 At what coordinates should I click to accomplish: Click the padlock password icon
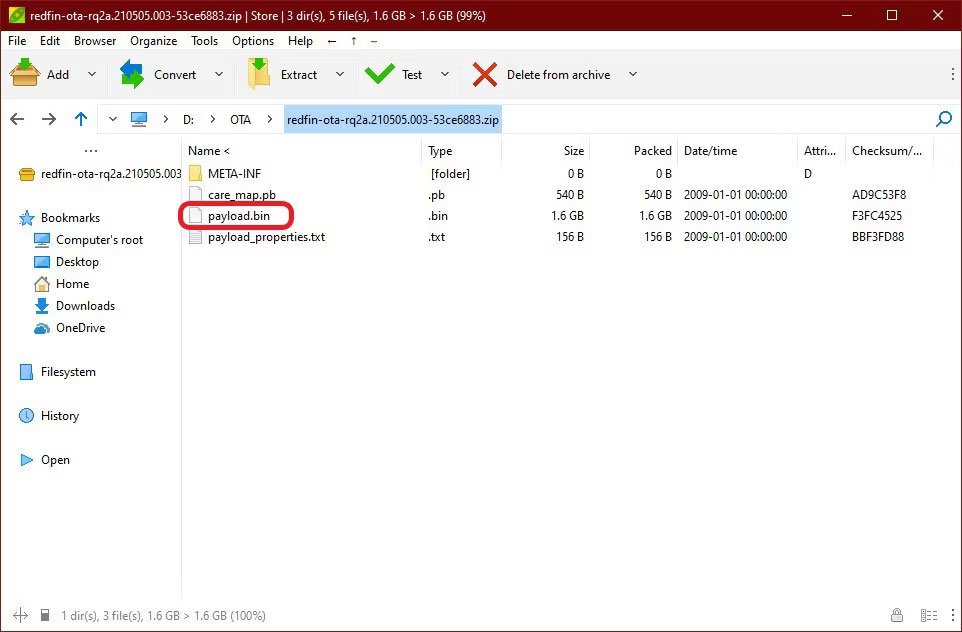point(897,615)
